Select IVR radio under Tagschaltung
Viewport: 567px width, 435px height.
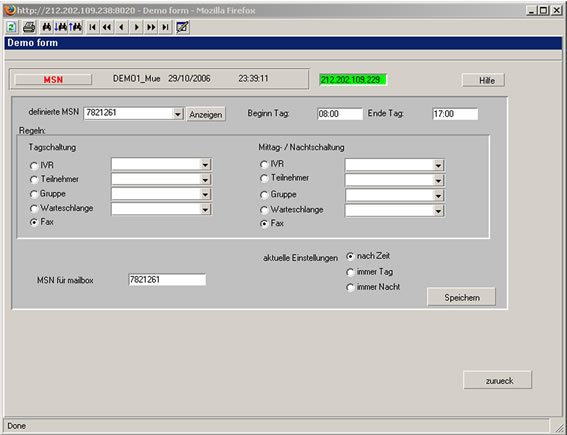(34, 166)
